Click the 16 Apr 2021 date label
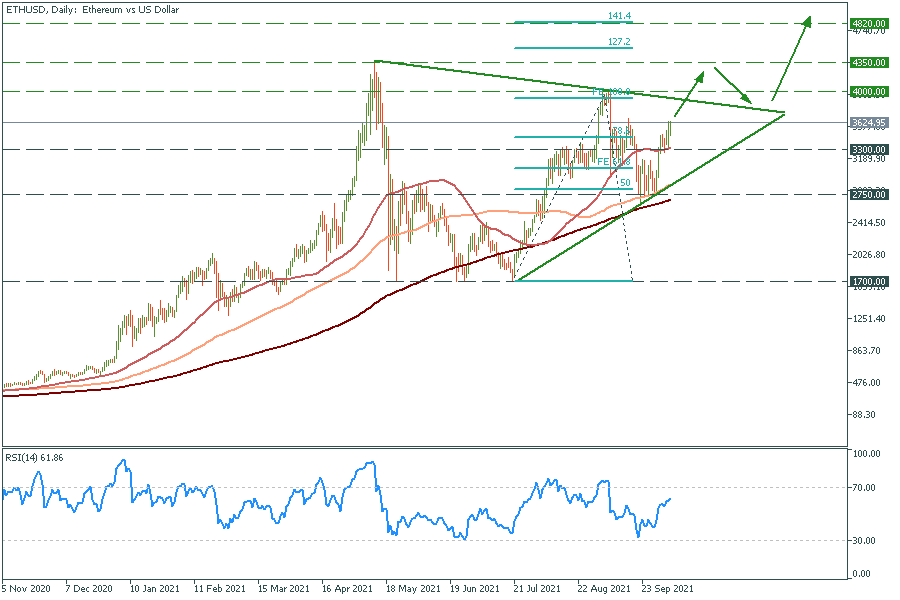Image resolution: width=900 pixels, height=600 pixels. coord(348,589)
